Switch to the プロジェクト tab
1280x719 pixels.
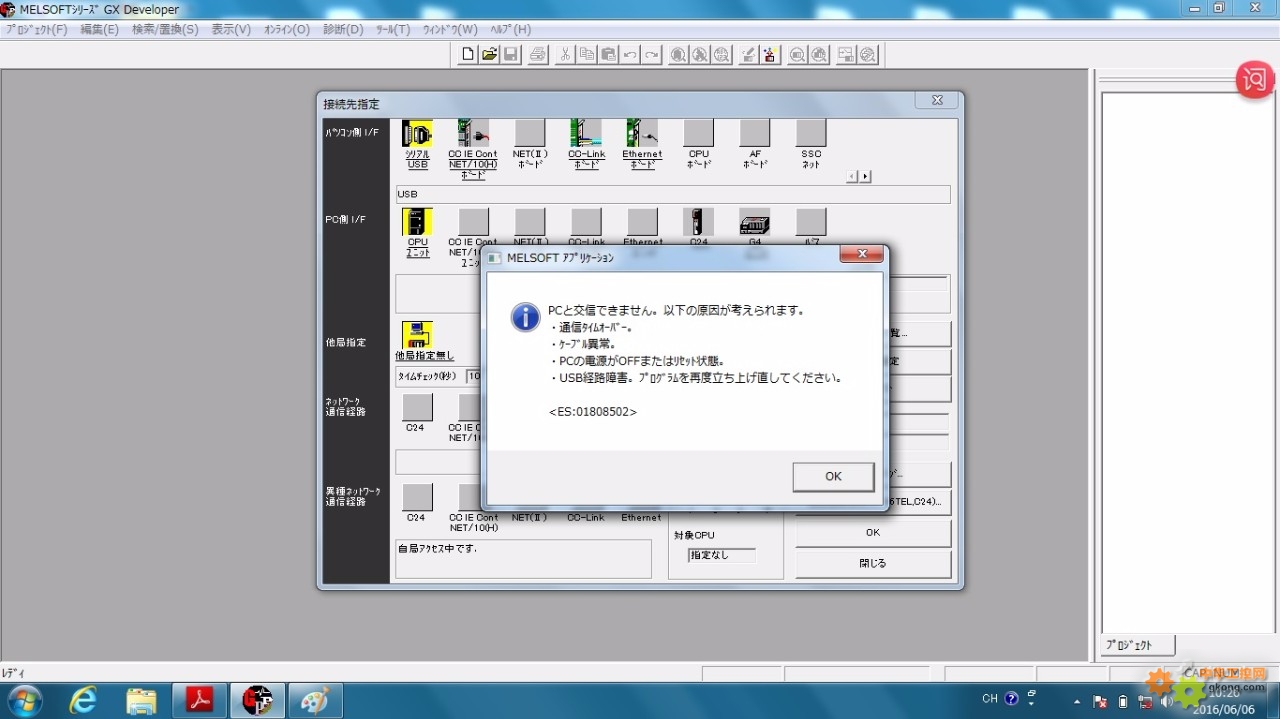click(1138, 645)
